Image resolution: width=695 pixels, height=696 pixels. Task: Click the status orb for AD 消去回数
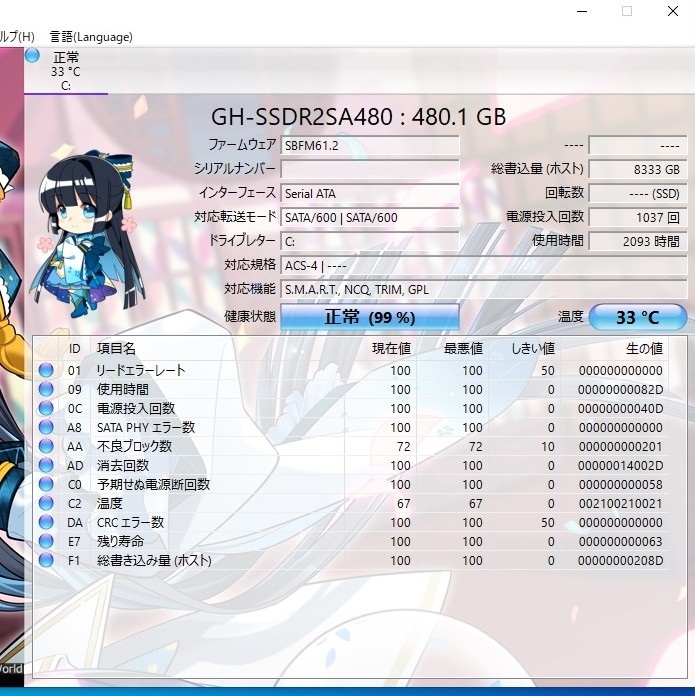point(46,465)
